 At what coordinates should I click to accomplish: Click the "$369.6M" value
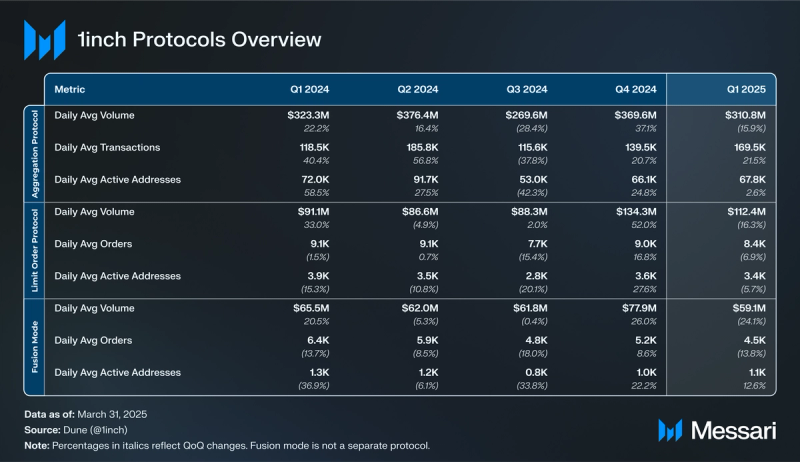[635, 115]
